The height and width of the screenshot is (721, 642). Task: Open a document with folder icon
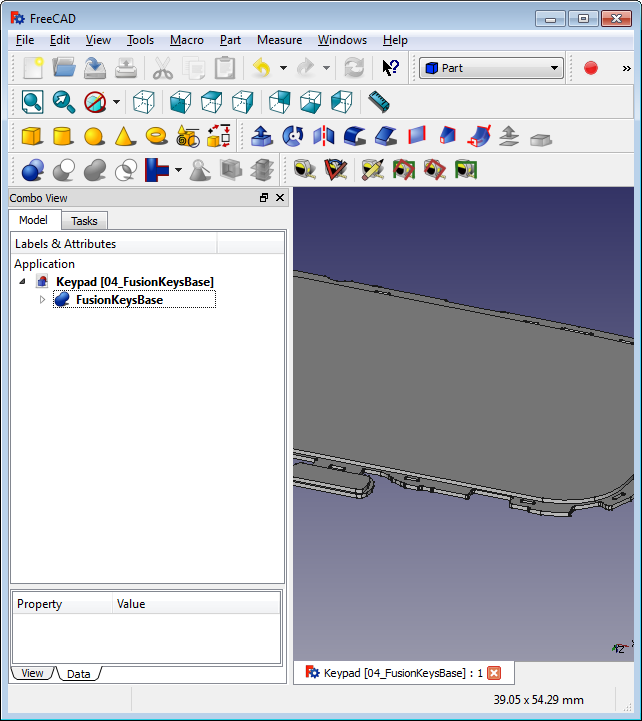[63, 68]
